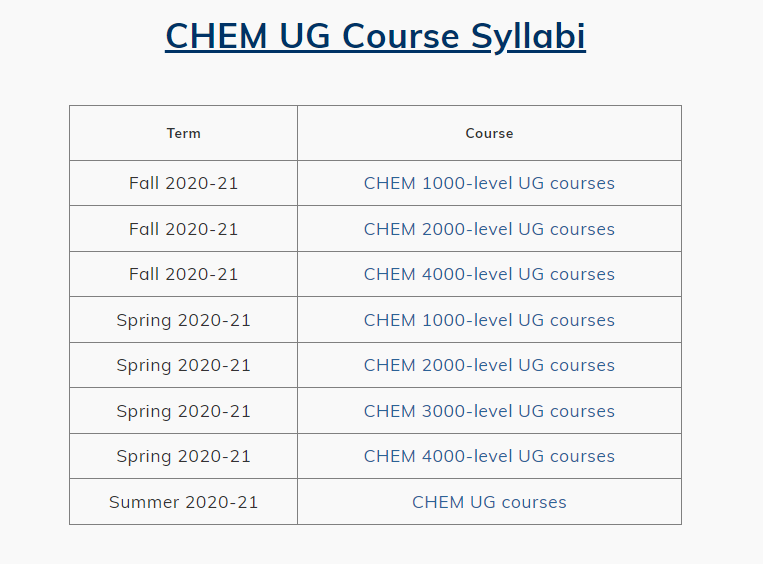Select Spring 2020-21 cell in 3000-level row
Viewport: 763px width, 564px height.
pyautogui.click(x=183, y=411)
